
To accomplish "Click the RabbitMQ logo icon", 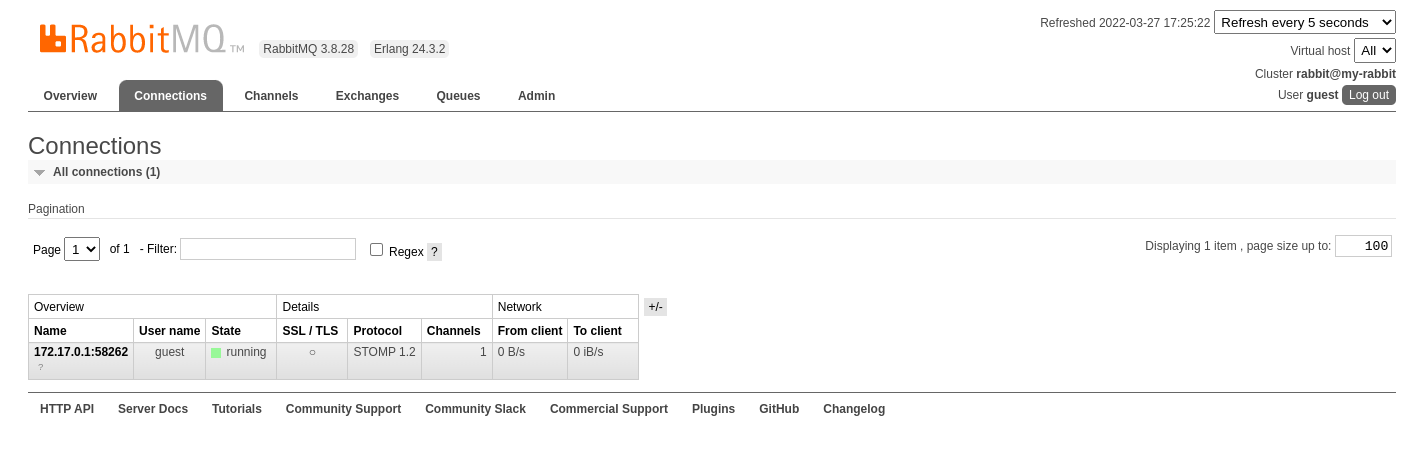I will 53,38.
